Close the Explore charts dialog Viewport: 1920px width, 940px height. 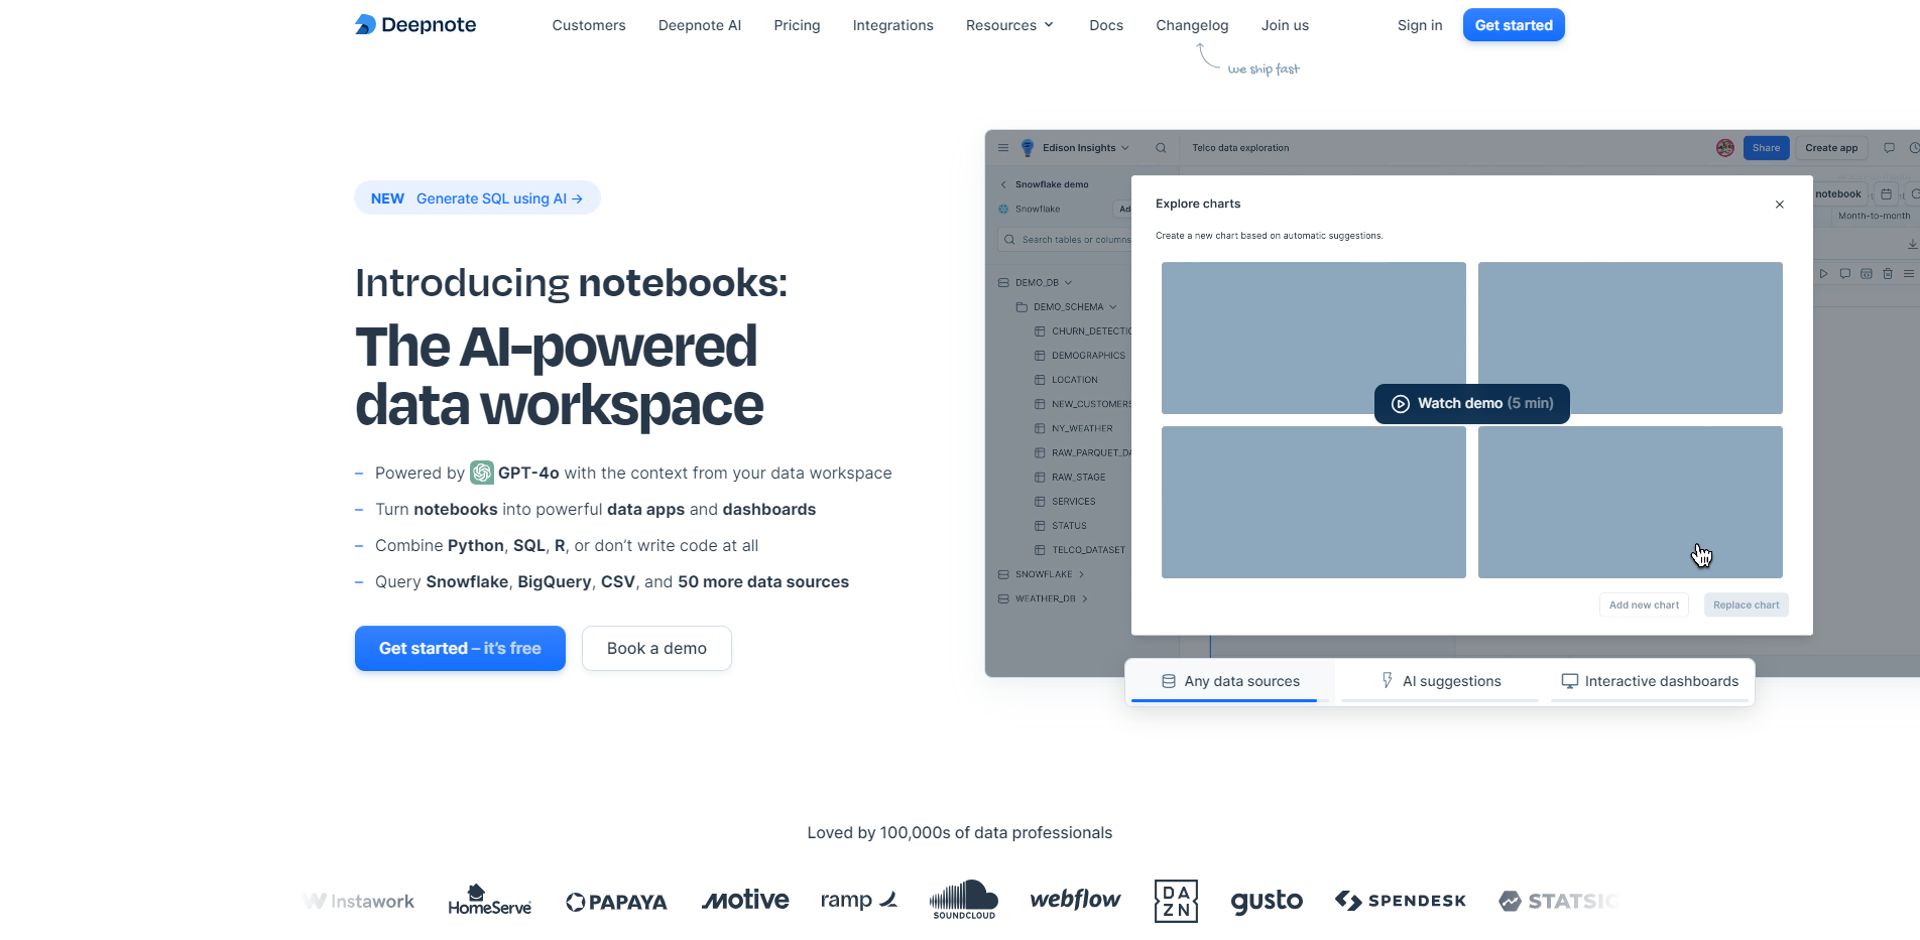(1779, 204)
